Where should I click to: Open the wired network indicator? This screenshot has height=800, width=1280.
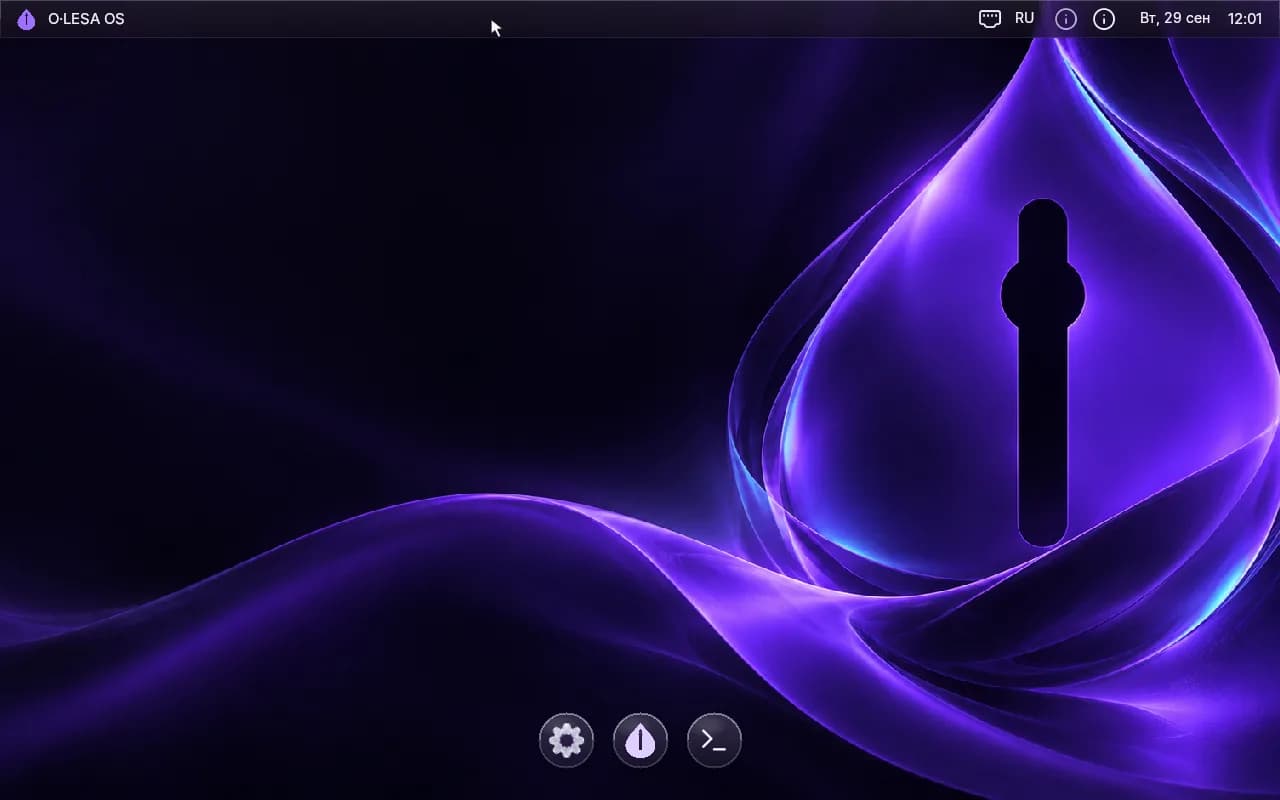pos(989,19)
